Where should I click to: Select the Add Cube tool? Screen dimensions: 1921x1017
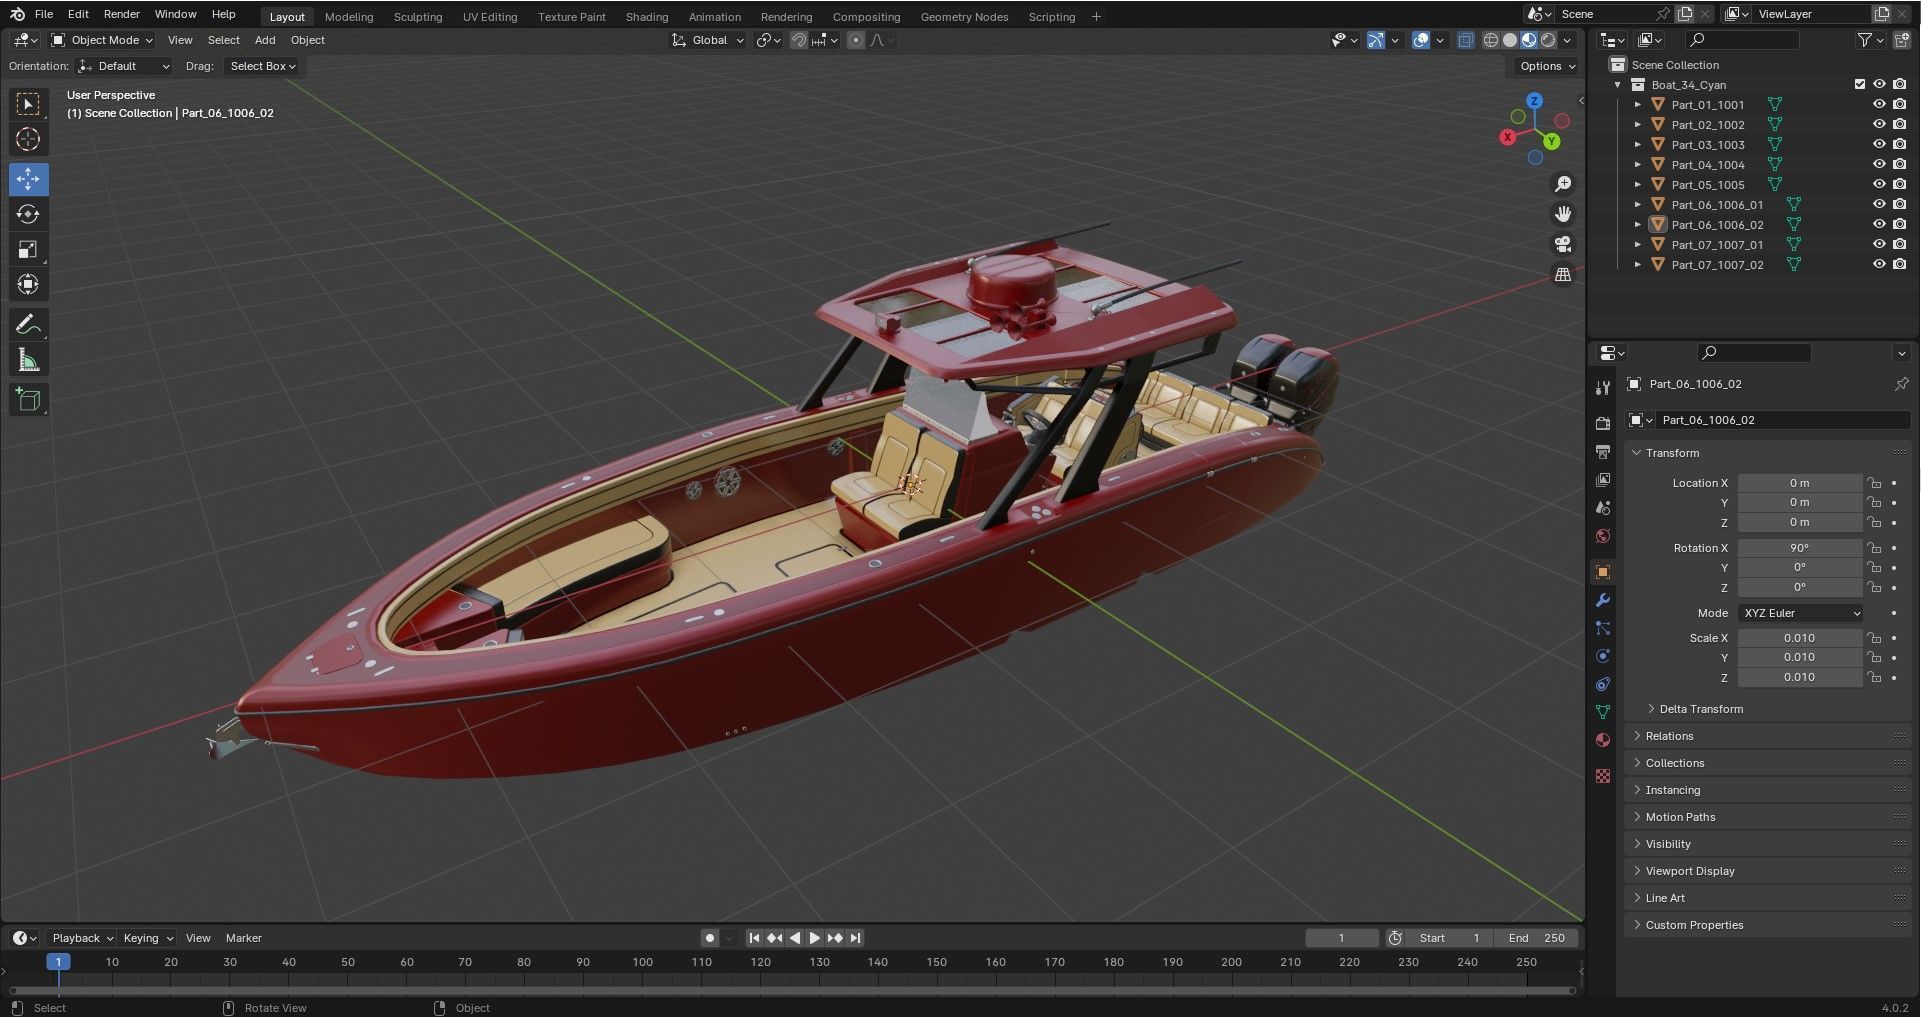pos(28,400)
